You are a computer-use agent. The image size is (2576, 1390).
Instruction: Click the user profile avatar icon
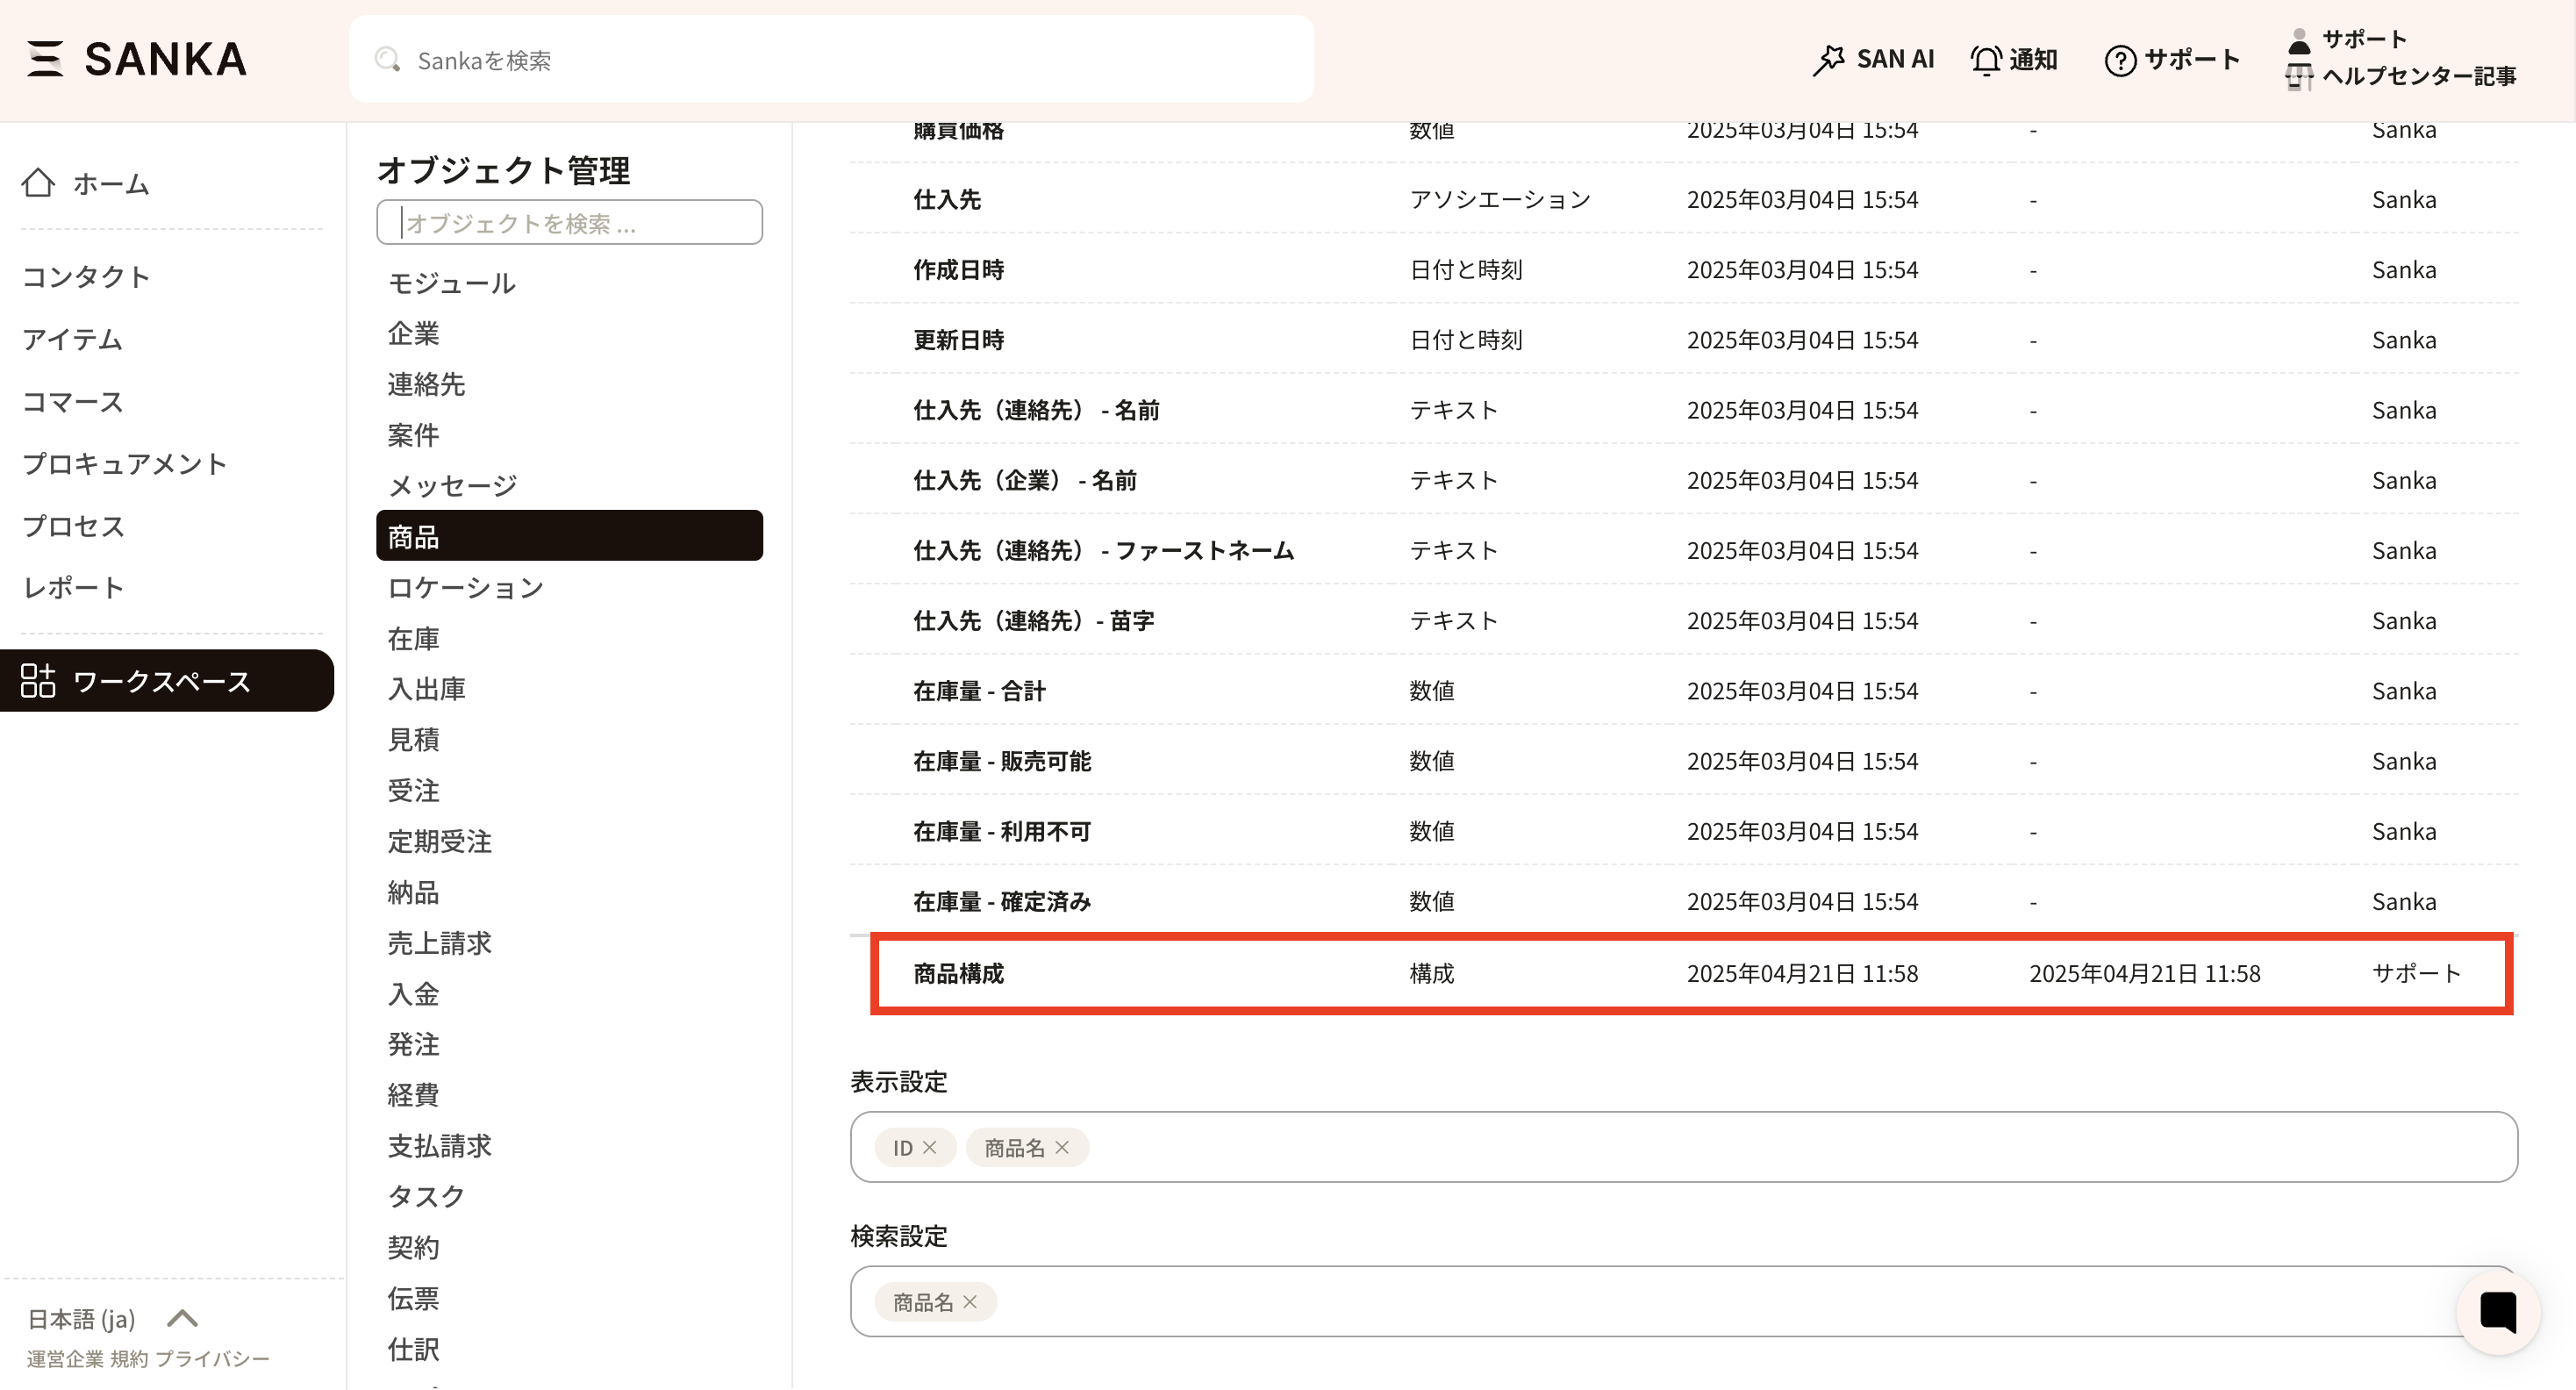(2299, 40)
